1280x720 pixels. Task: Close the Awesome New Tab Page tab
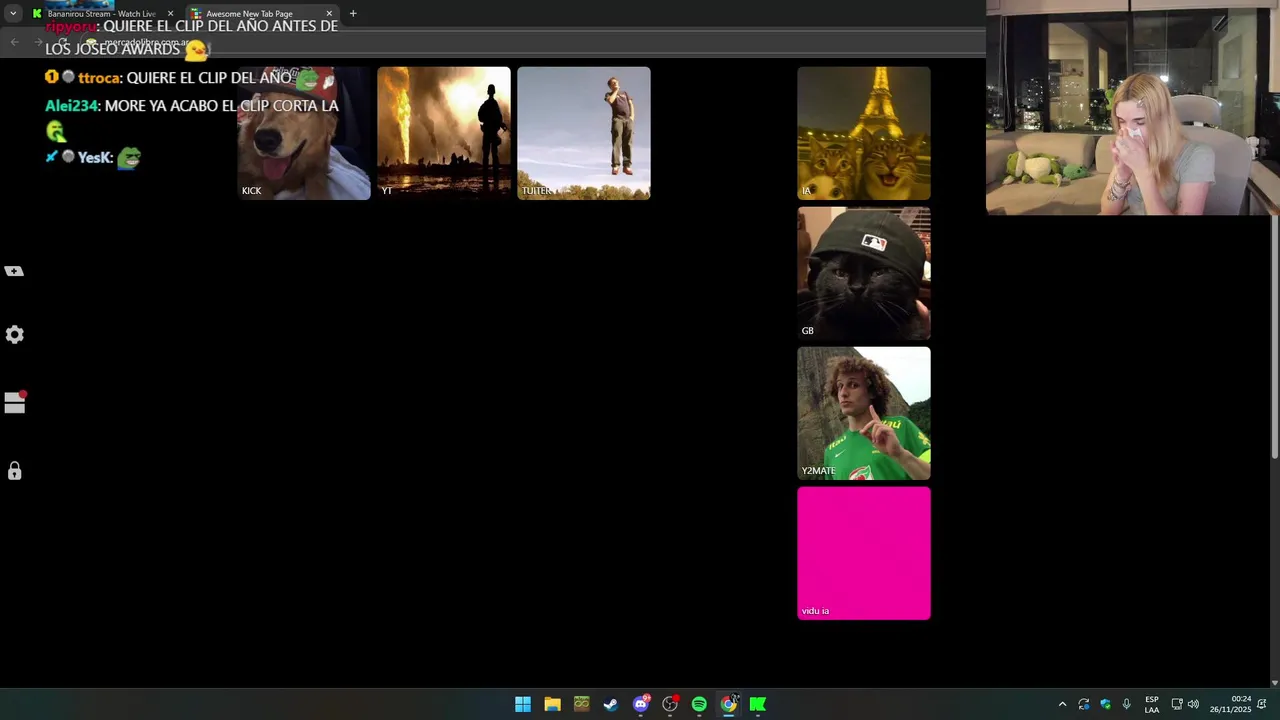pyautogui.click(x=329, y=14)
